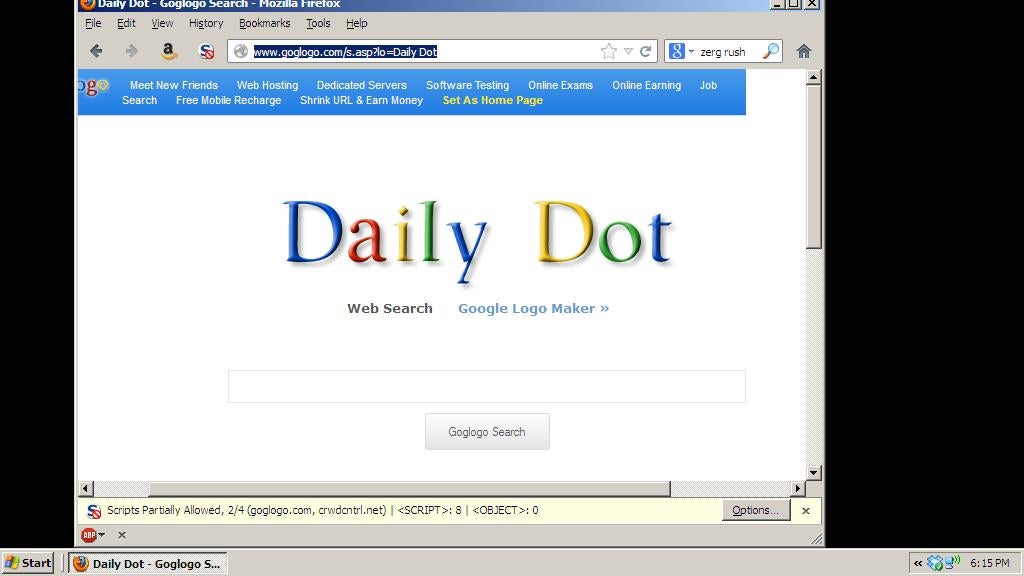Open the File menu

pos(93,24)
